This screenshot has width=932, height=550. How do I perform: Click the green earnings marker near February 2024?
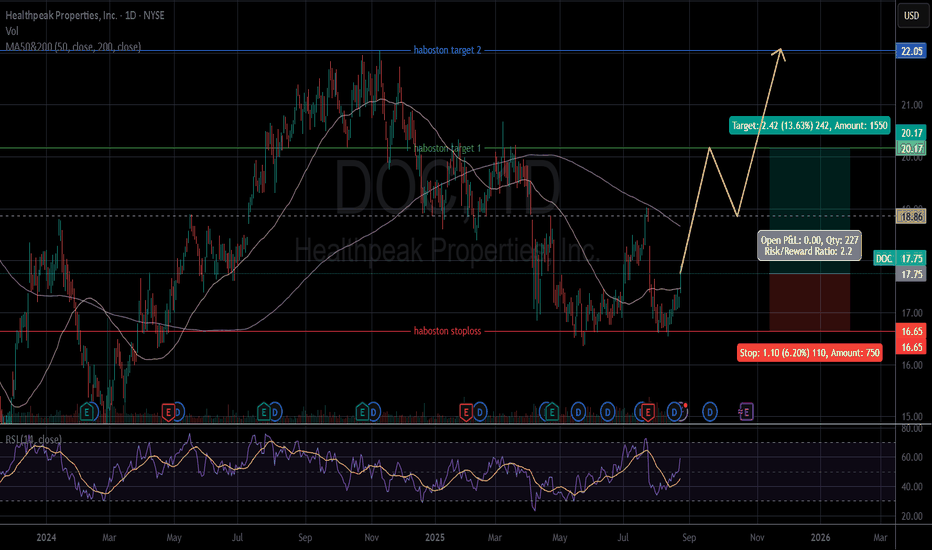coord(87,411)
